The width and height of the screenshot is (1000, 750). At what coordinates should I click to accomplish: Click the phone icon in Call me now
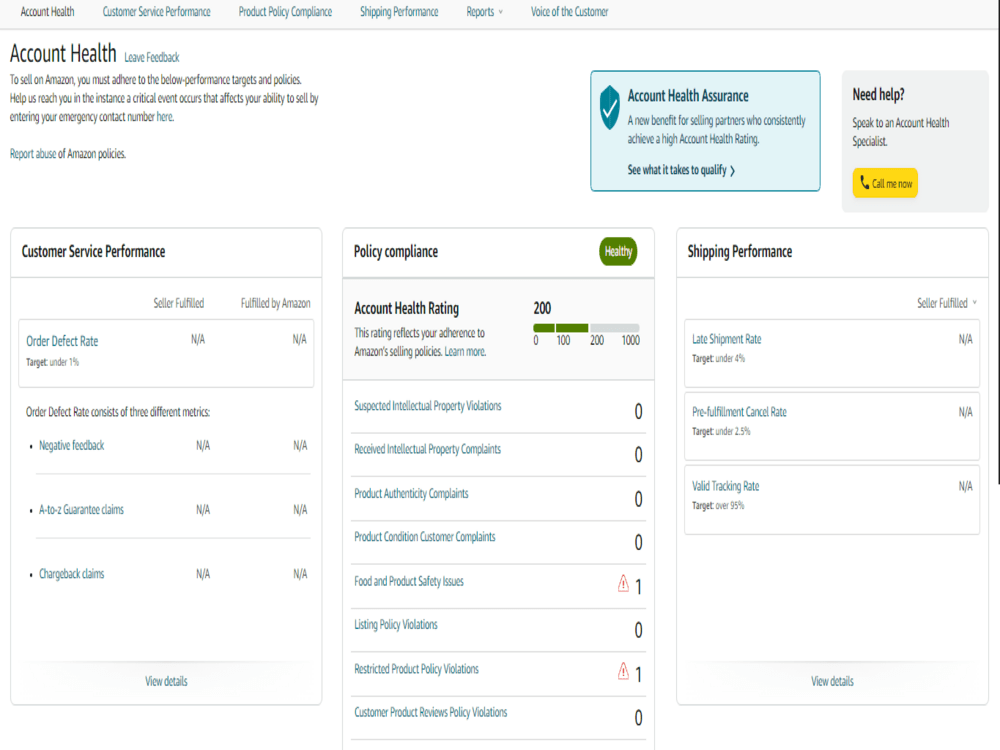[865, 183]
